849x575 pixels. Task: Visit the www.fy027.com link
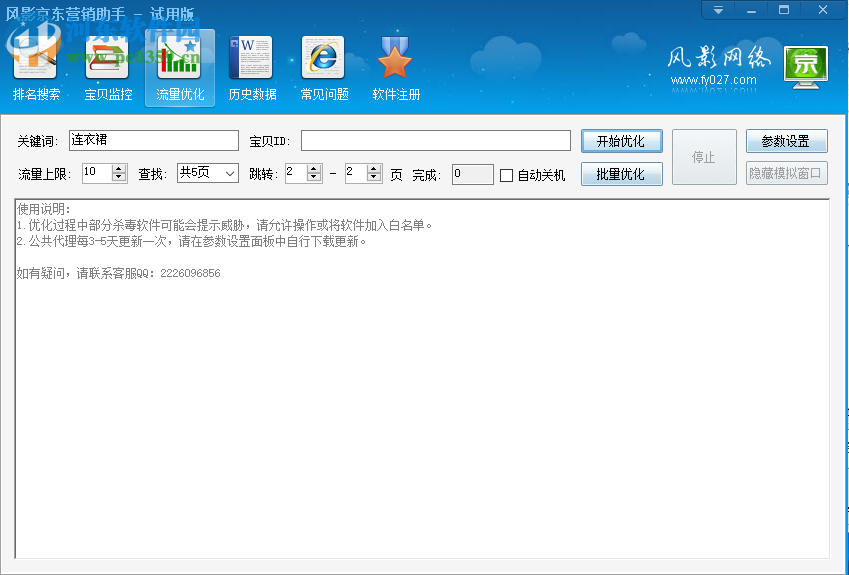pyautogui.click(x=713, y=80)
